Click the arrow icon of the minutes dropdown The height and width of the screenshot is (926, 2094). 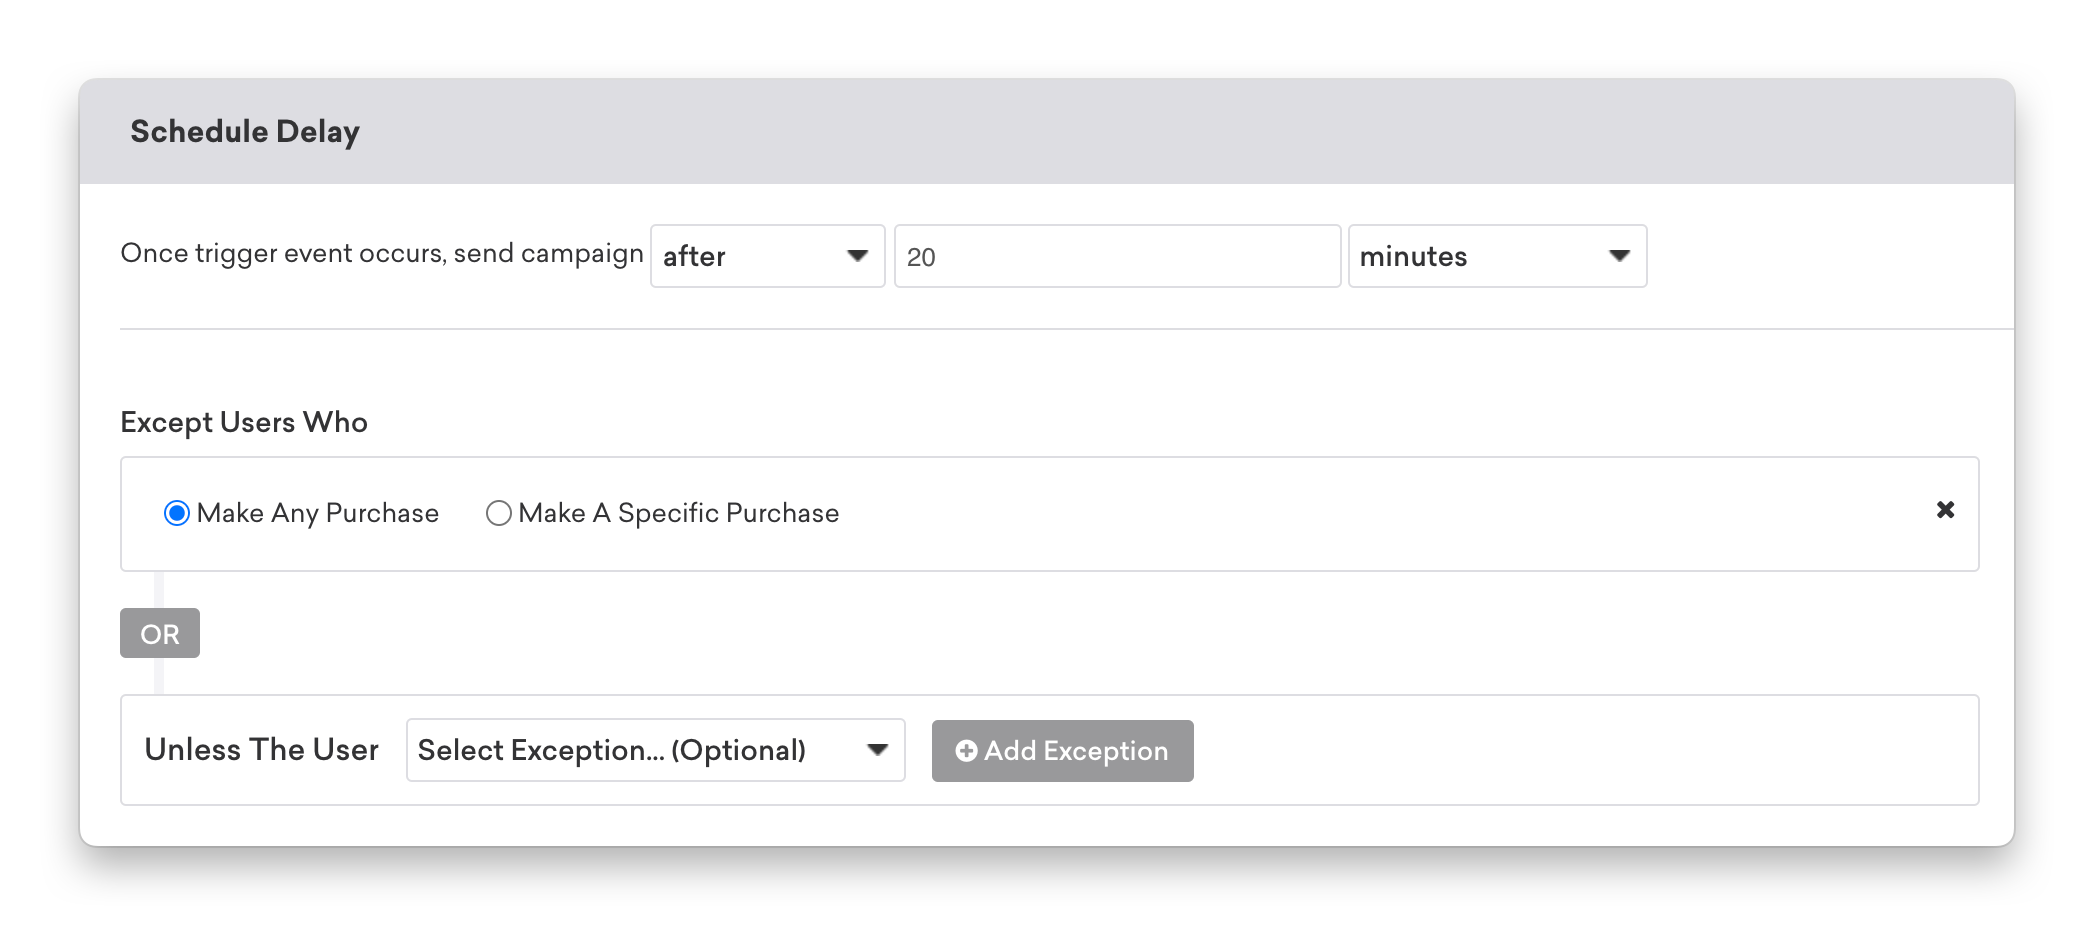pyautogui.click(x=1619, y=256)
